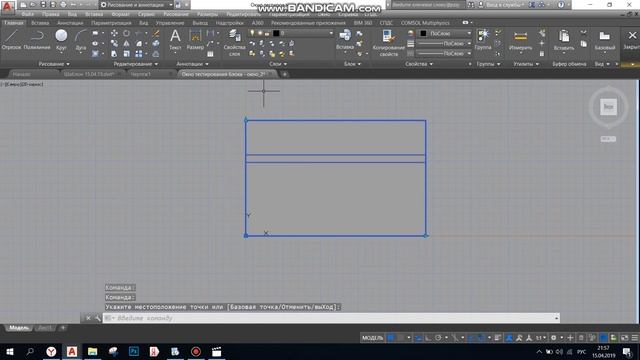Expand the Редактирование panel
The image size is (640, 360).
(x=136, y=64)
